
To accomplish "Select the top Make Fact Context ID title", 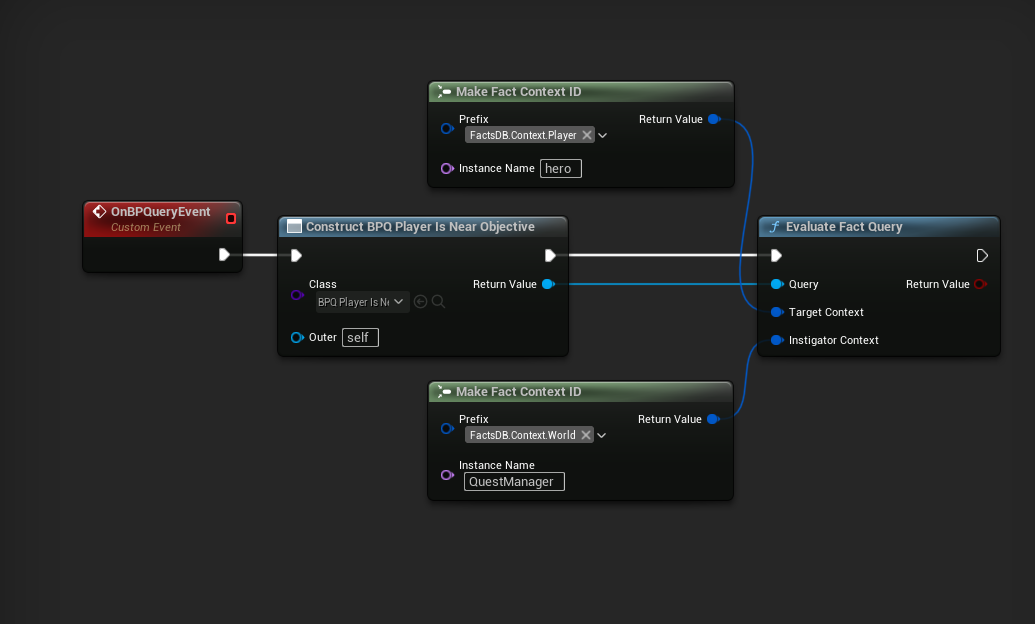I will tap(518, 92).
